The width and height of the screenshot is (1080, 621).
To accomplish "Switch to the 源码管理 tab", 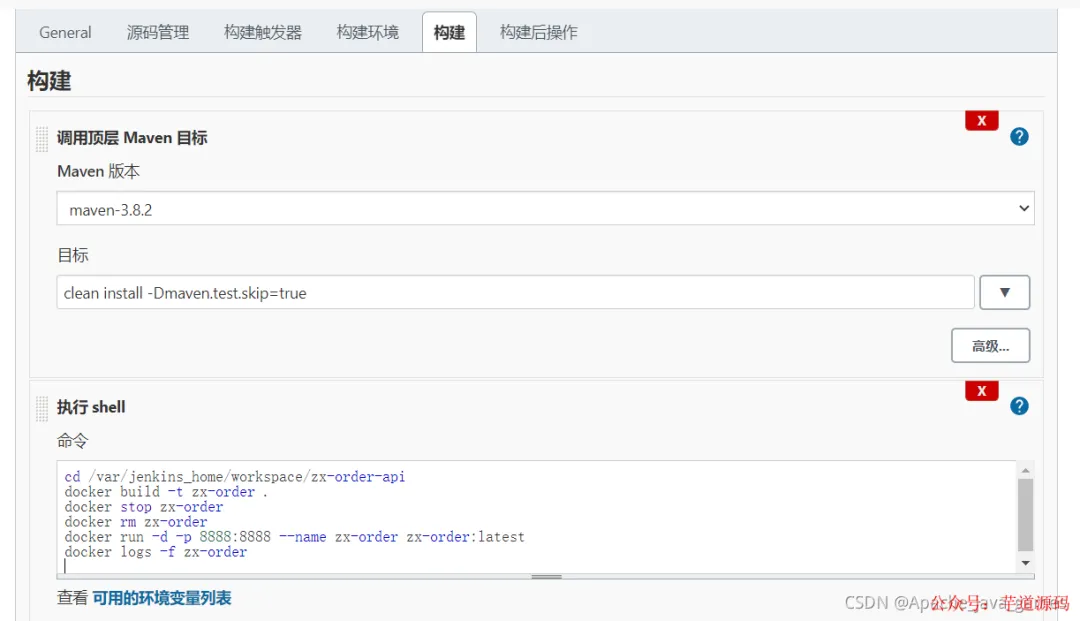I will 158,32.
